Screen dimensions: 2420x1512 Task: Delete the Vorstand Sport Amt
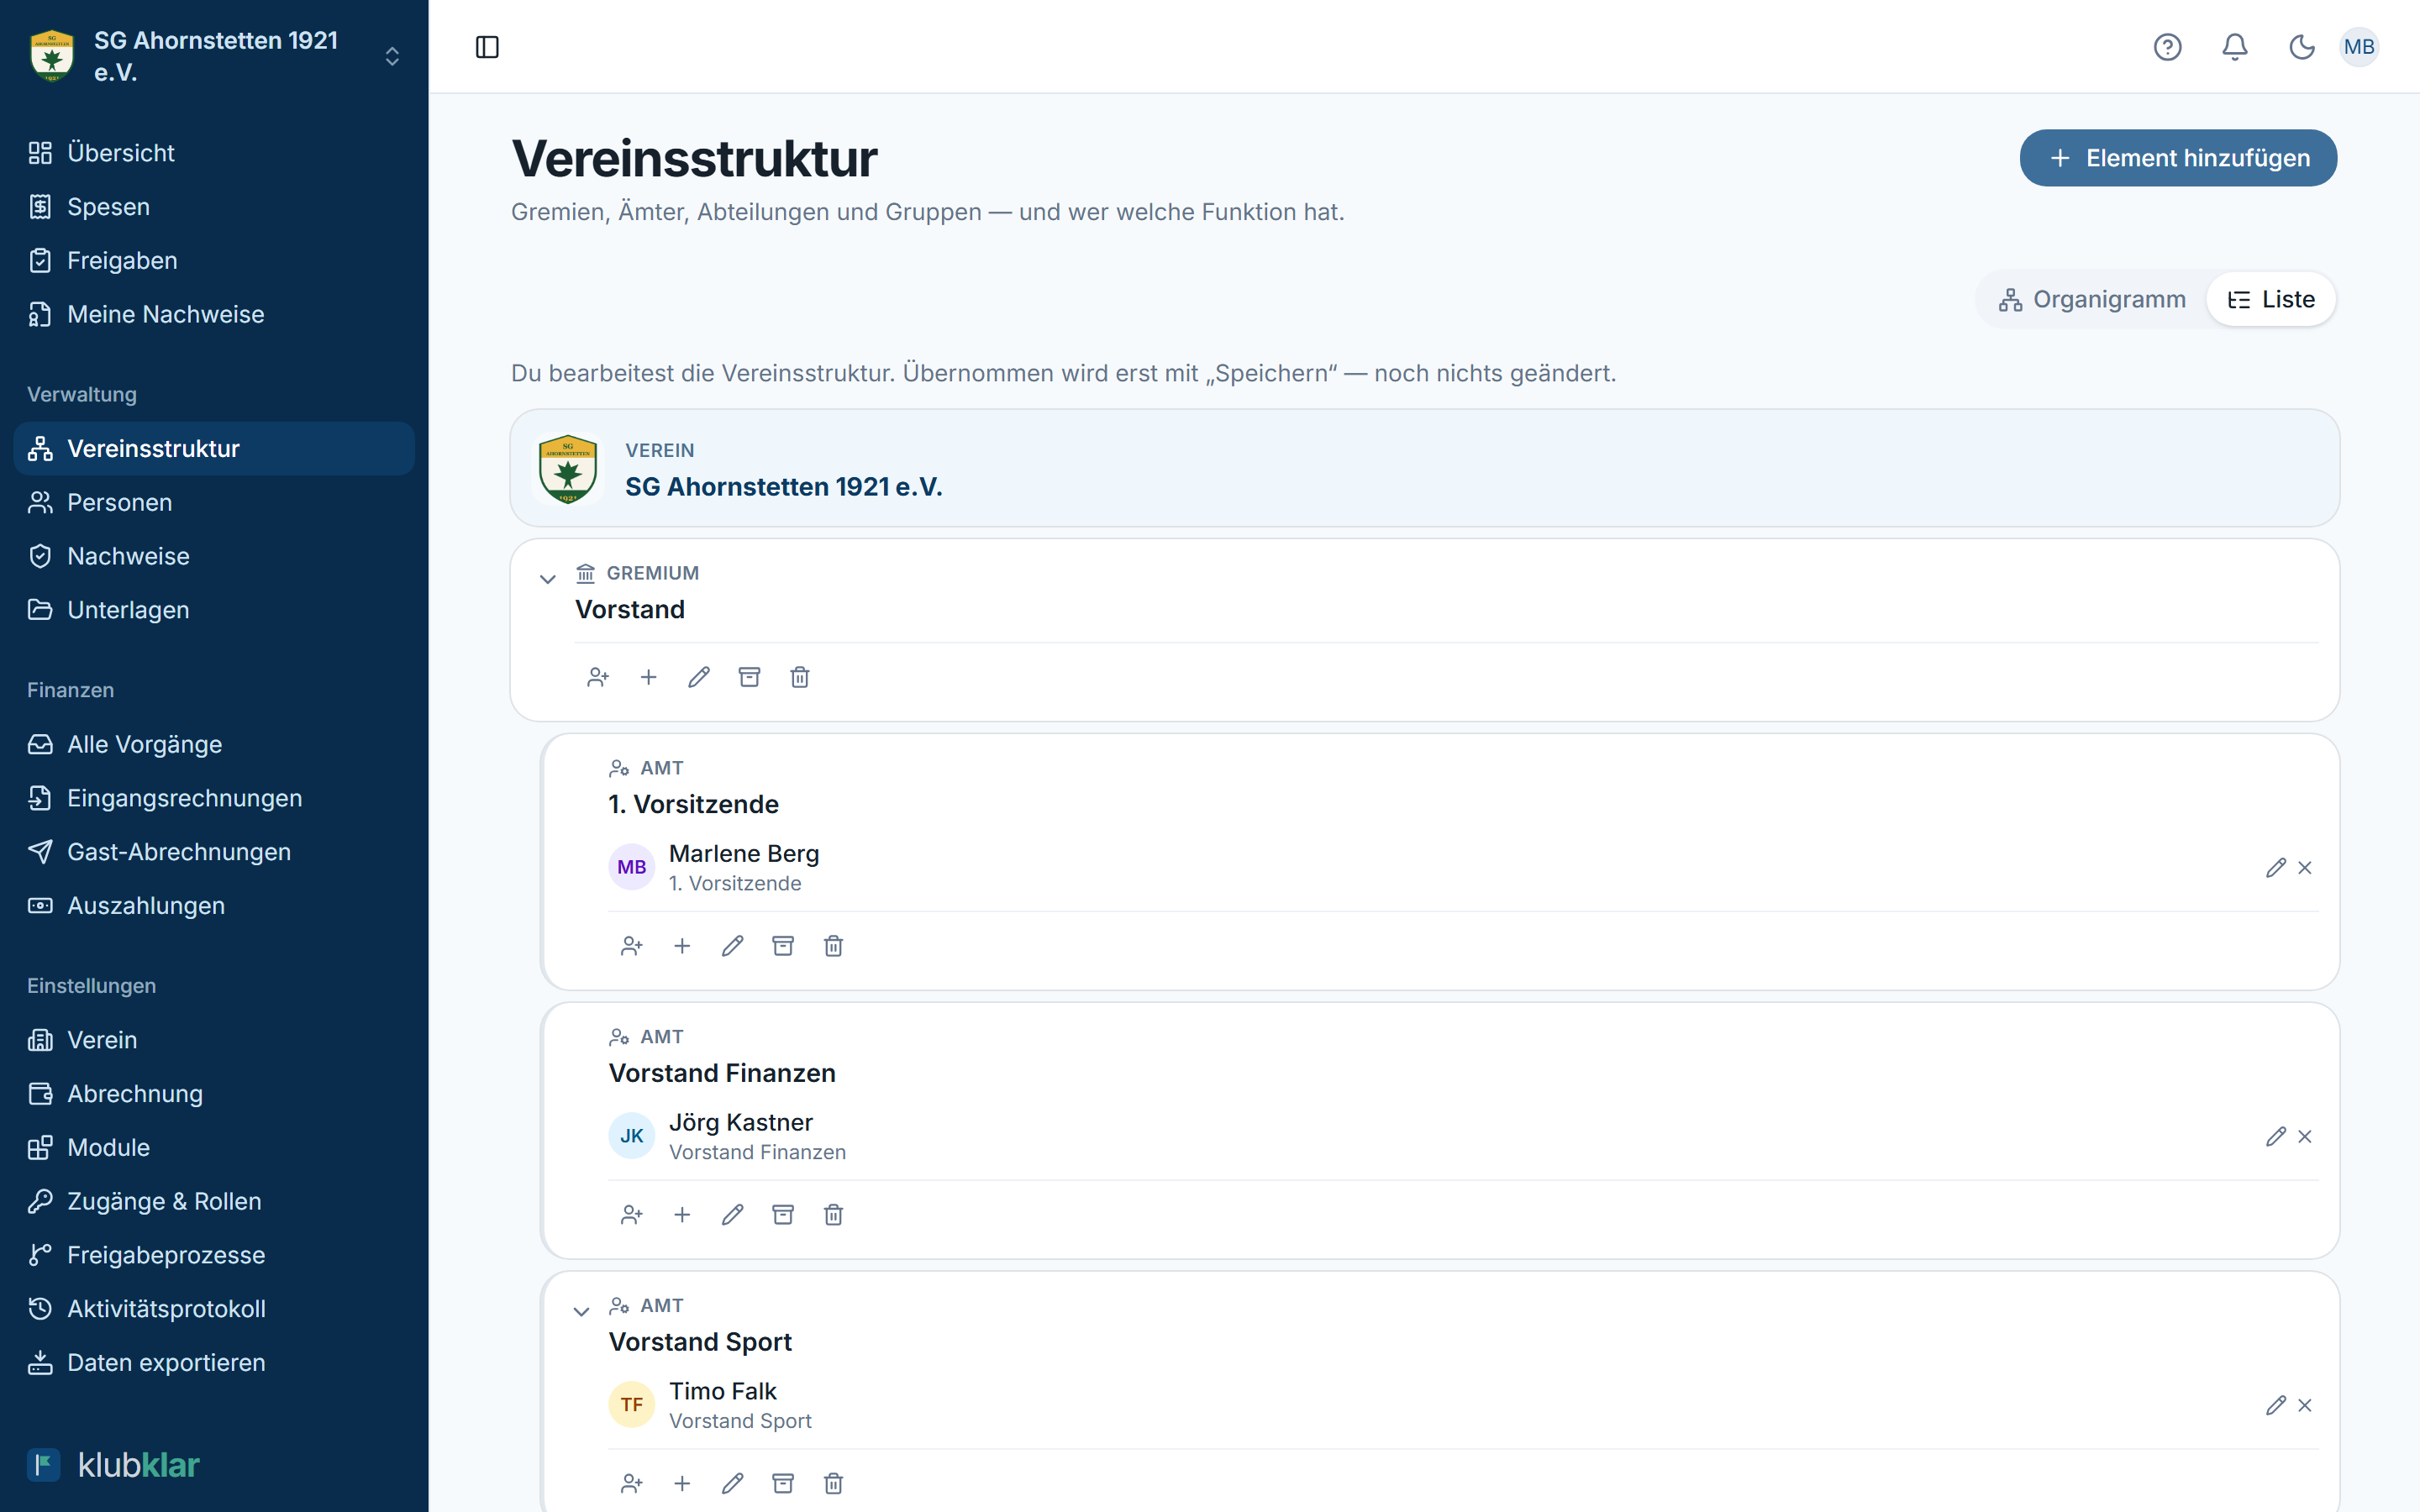pos(833,1484)
